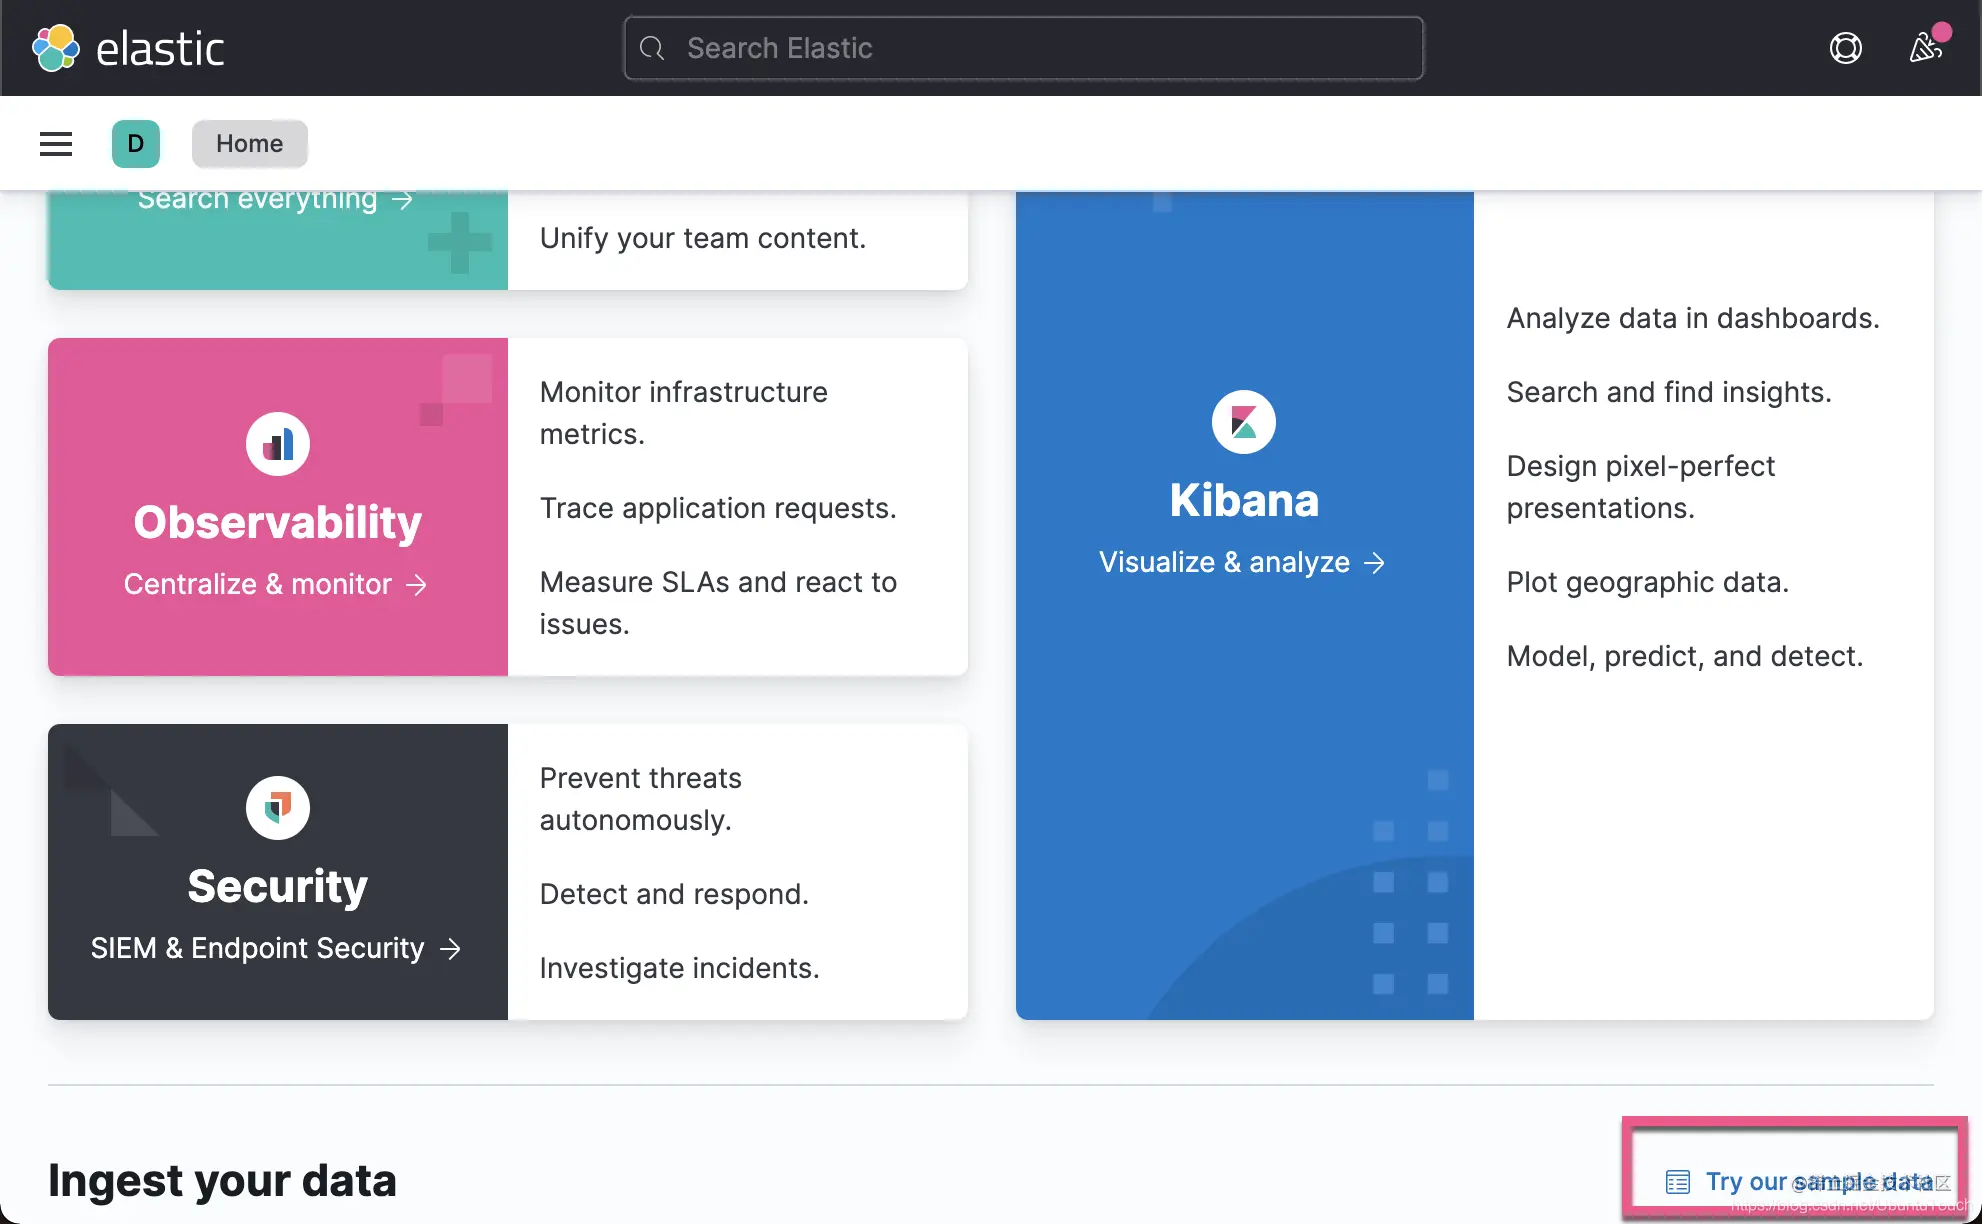This screenshot has height=1224, width=1982.
Task: Select the Home breadcrumb
Action: [250, 144]
